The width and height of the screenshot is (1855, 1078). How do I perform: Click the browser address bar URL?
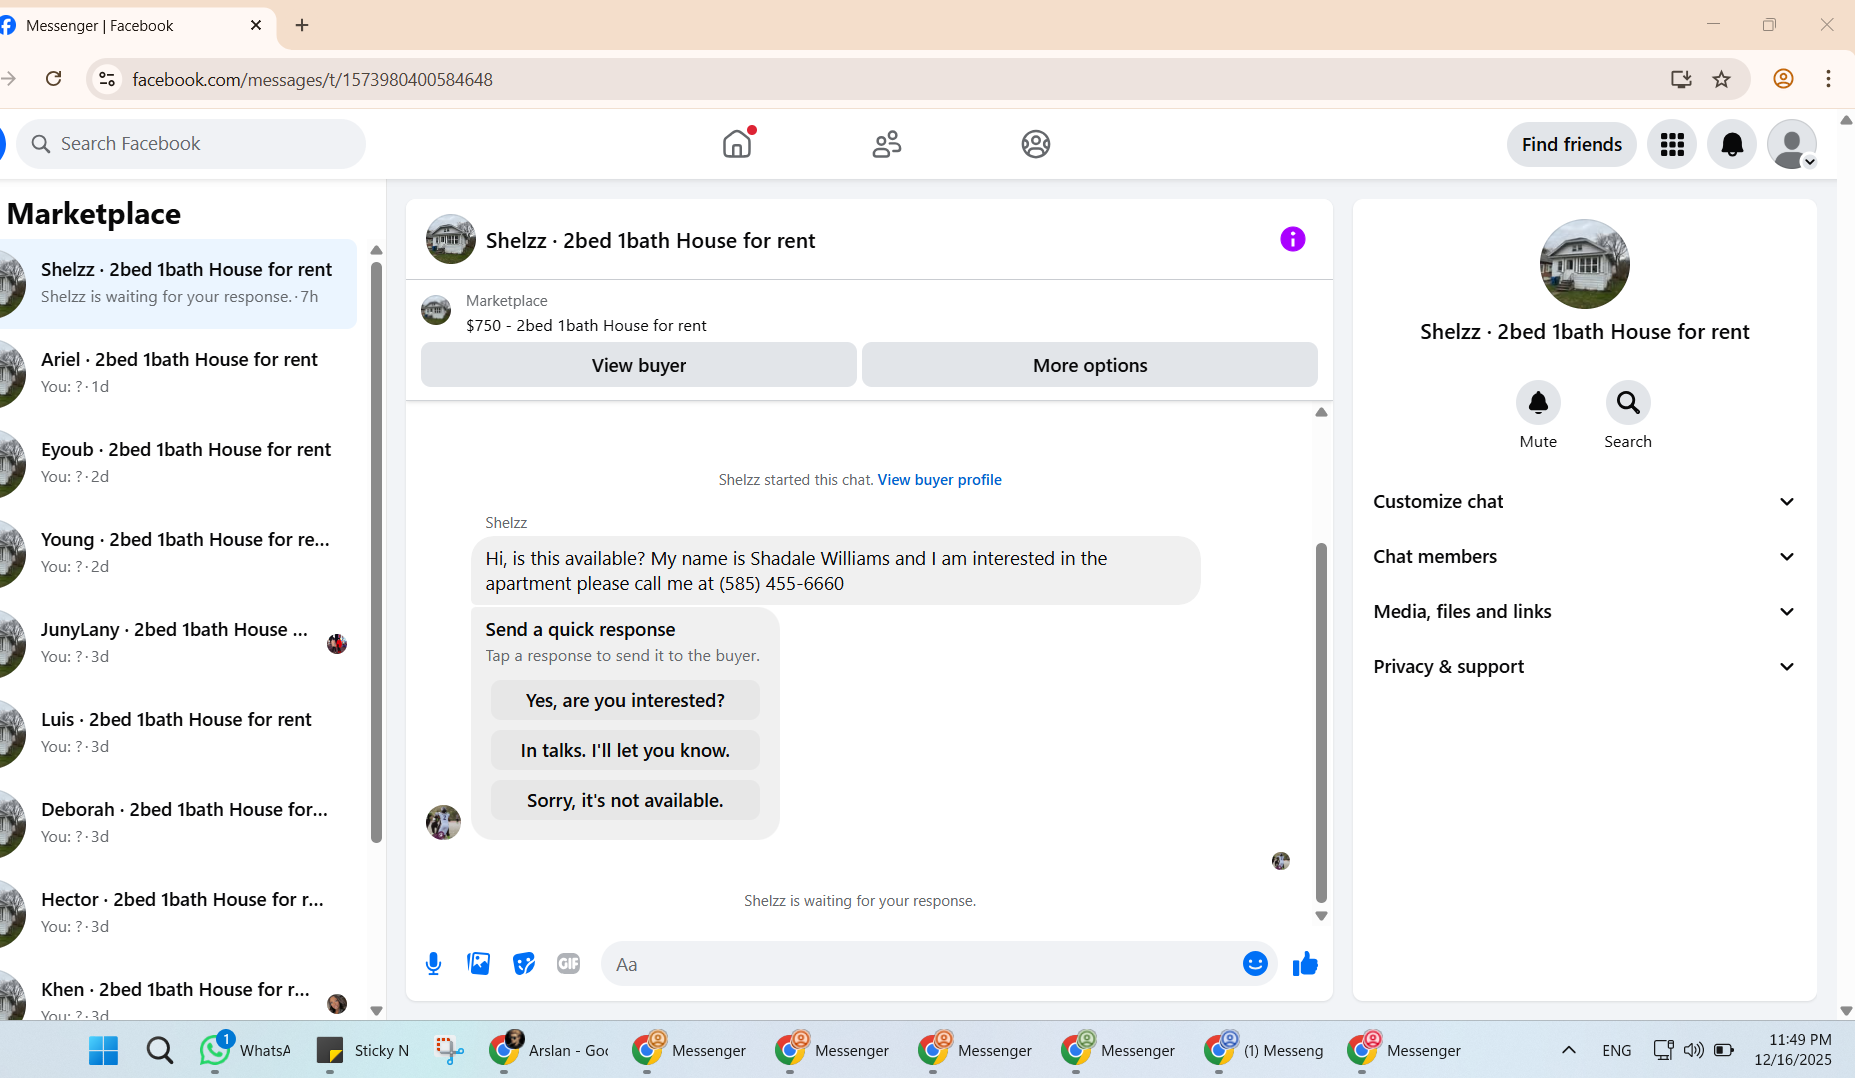pos(312,79)
